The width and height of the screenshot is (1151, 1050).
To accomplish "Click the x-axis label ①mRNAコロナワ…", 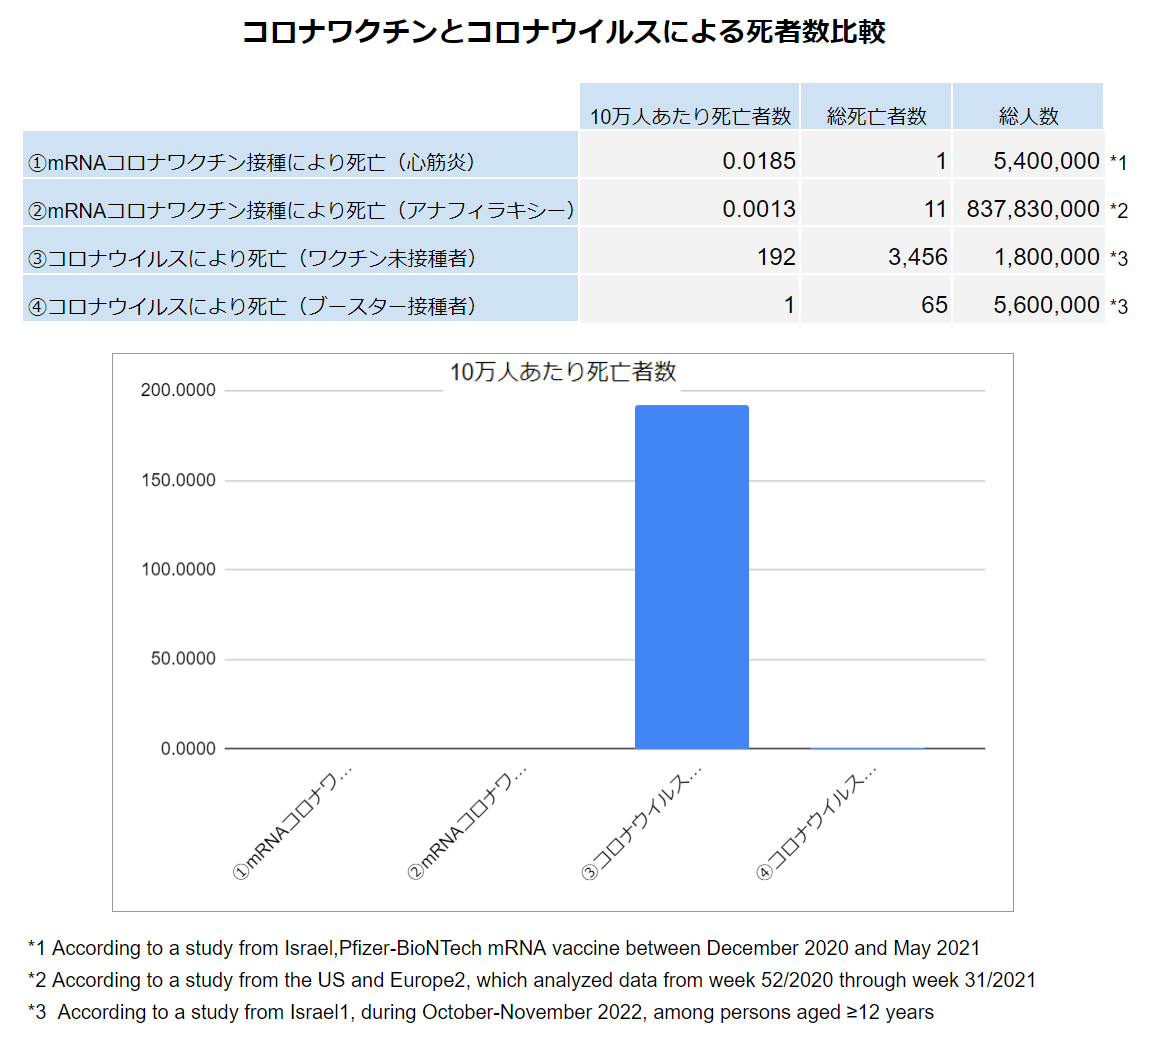I will point(292,822).
